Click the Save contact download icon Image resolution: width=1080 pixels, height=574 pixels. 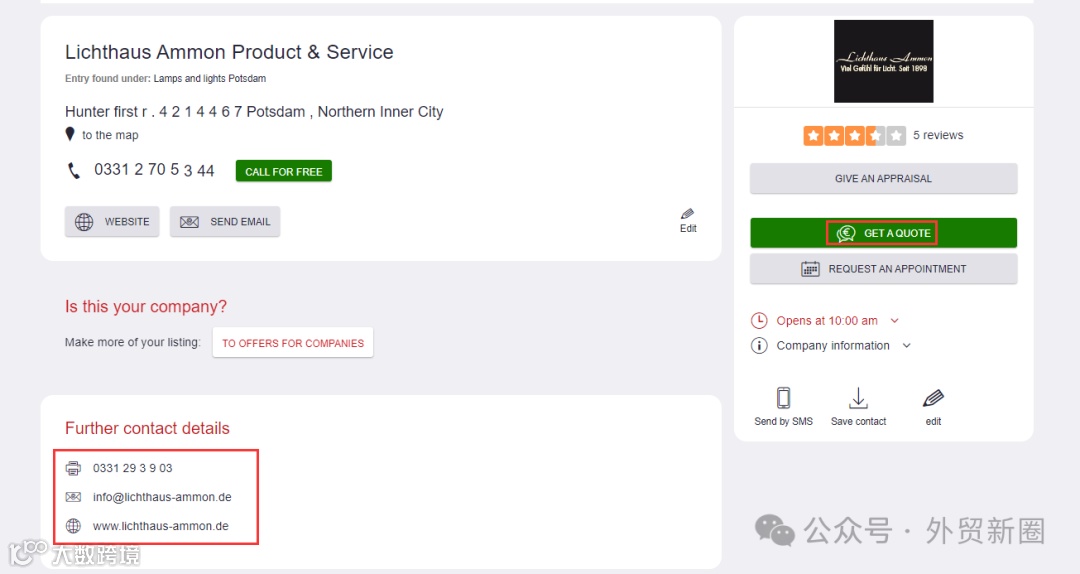pyautogui.click(x=858, y=398)
